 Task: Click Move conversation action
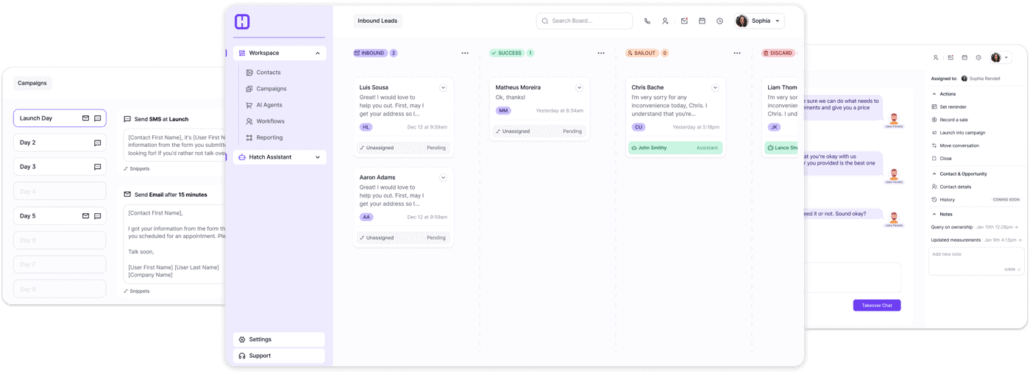click(x=955, y=145)
